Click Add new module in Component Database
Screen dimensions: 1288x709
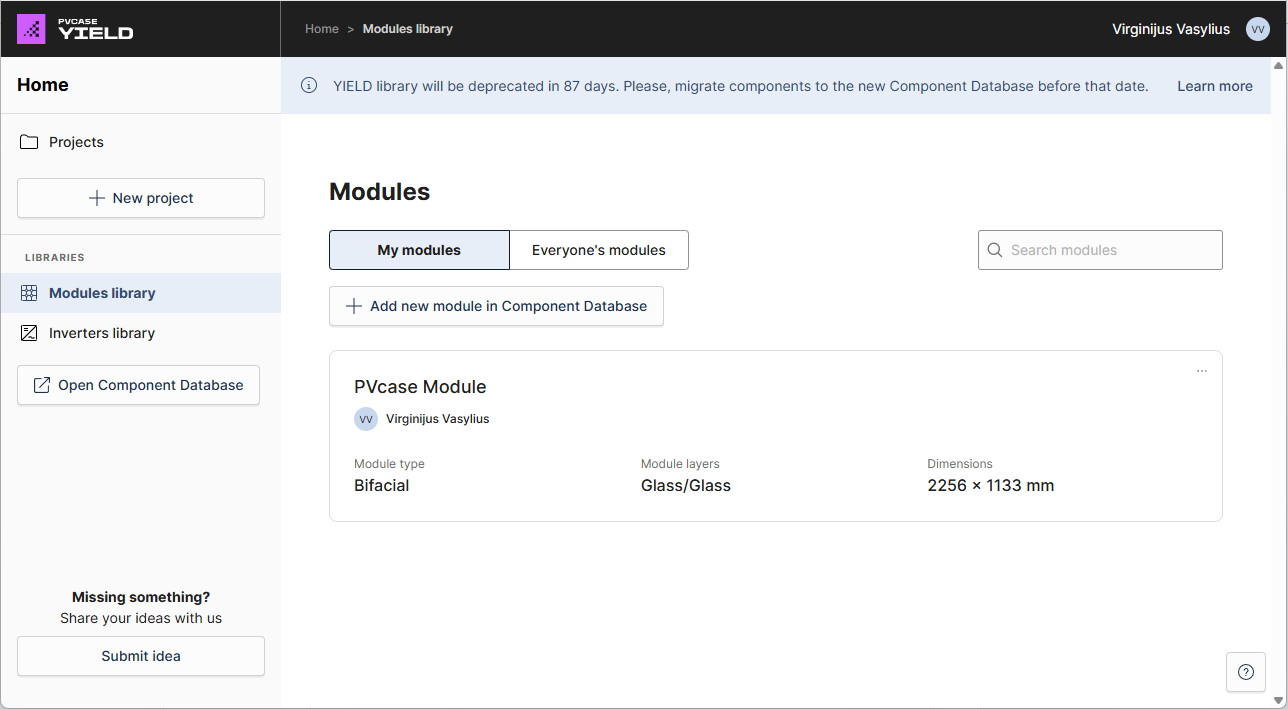[x=496, y=306]
